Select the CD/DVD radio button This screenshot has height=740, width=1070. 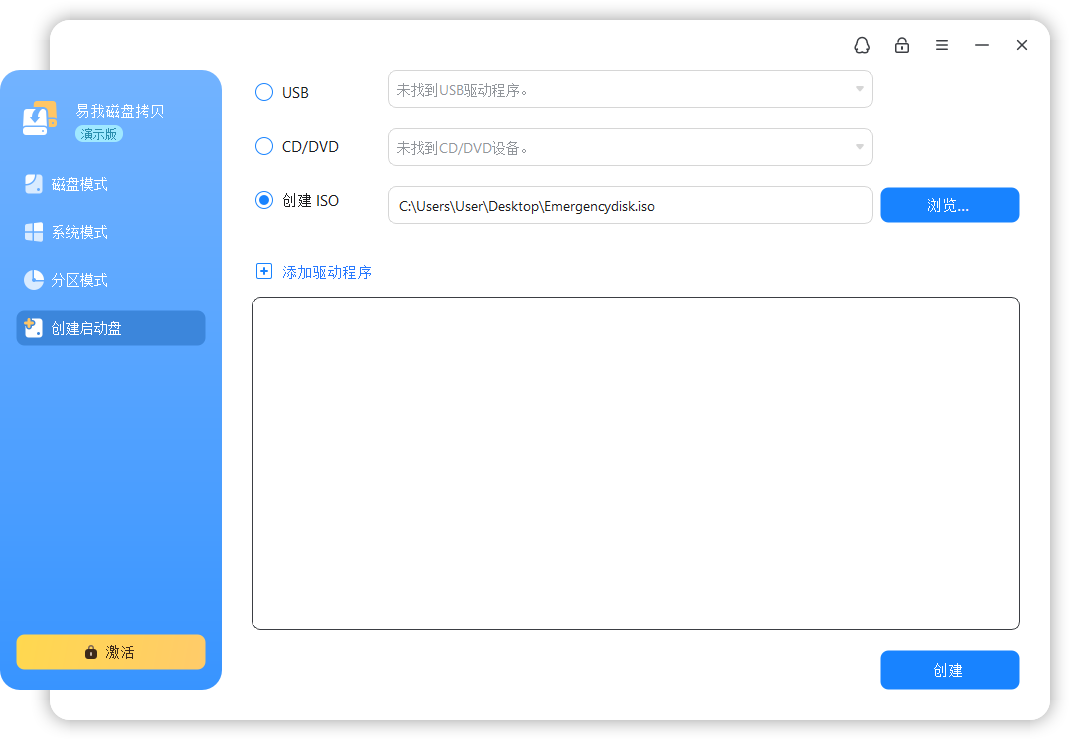point(263,146)
